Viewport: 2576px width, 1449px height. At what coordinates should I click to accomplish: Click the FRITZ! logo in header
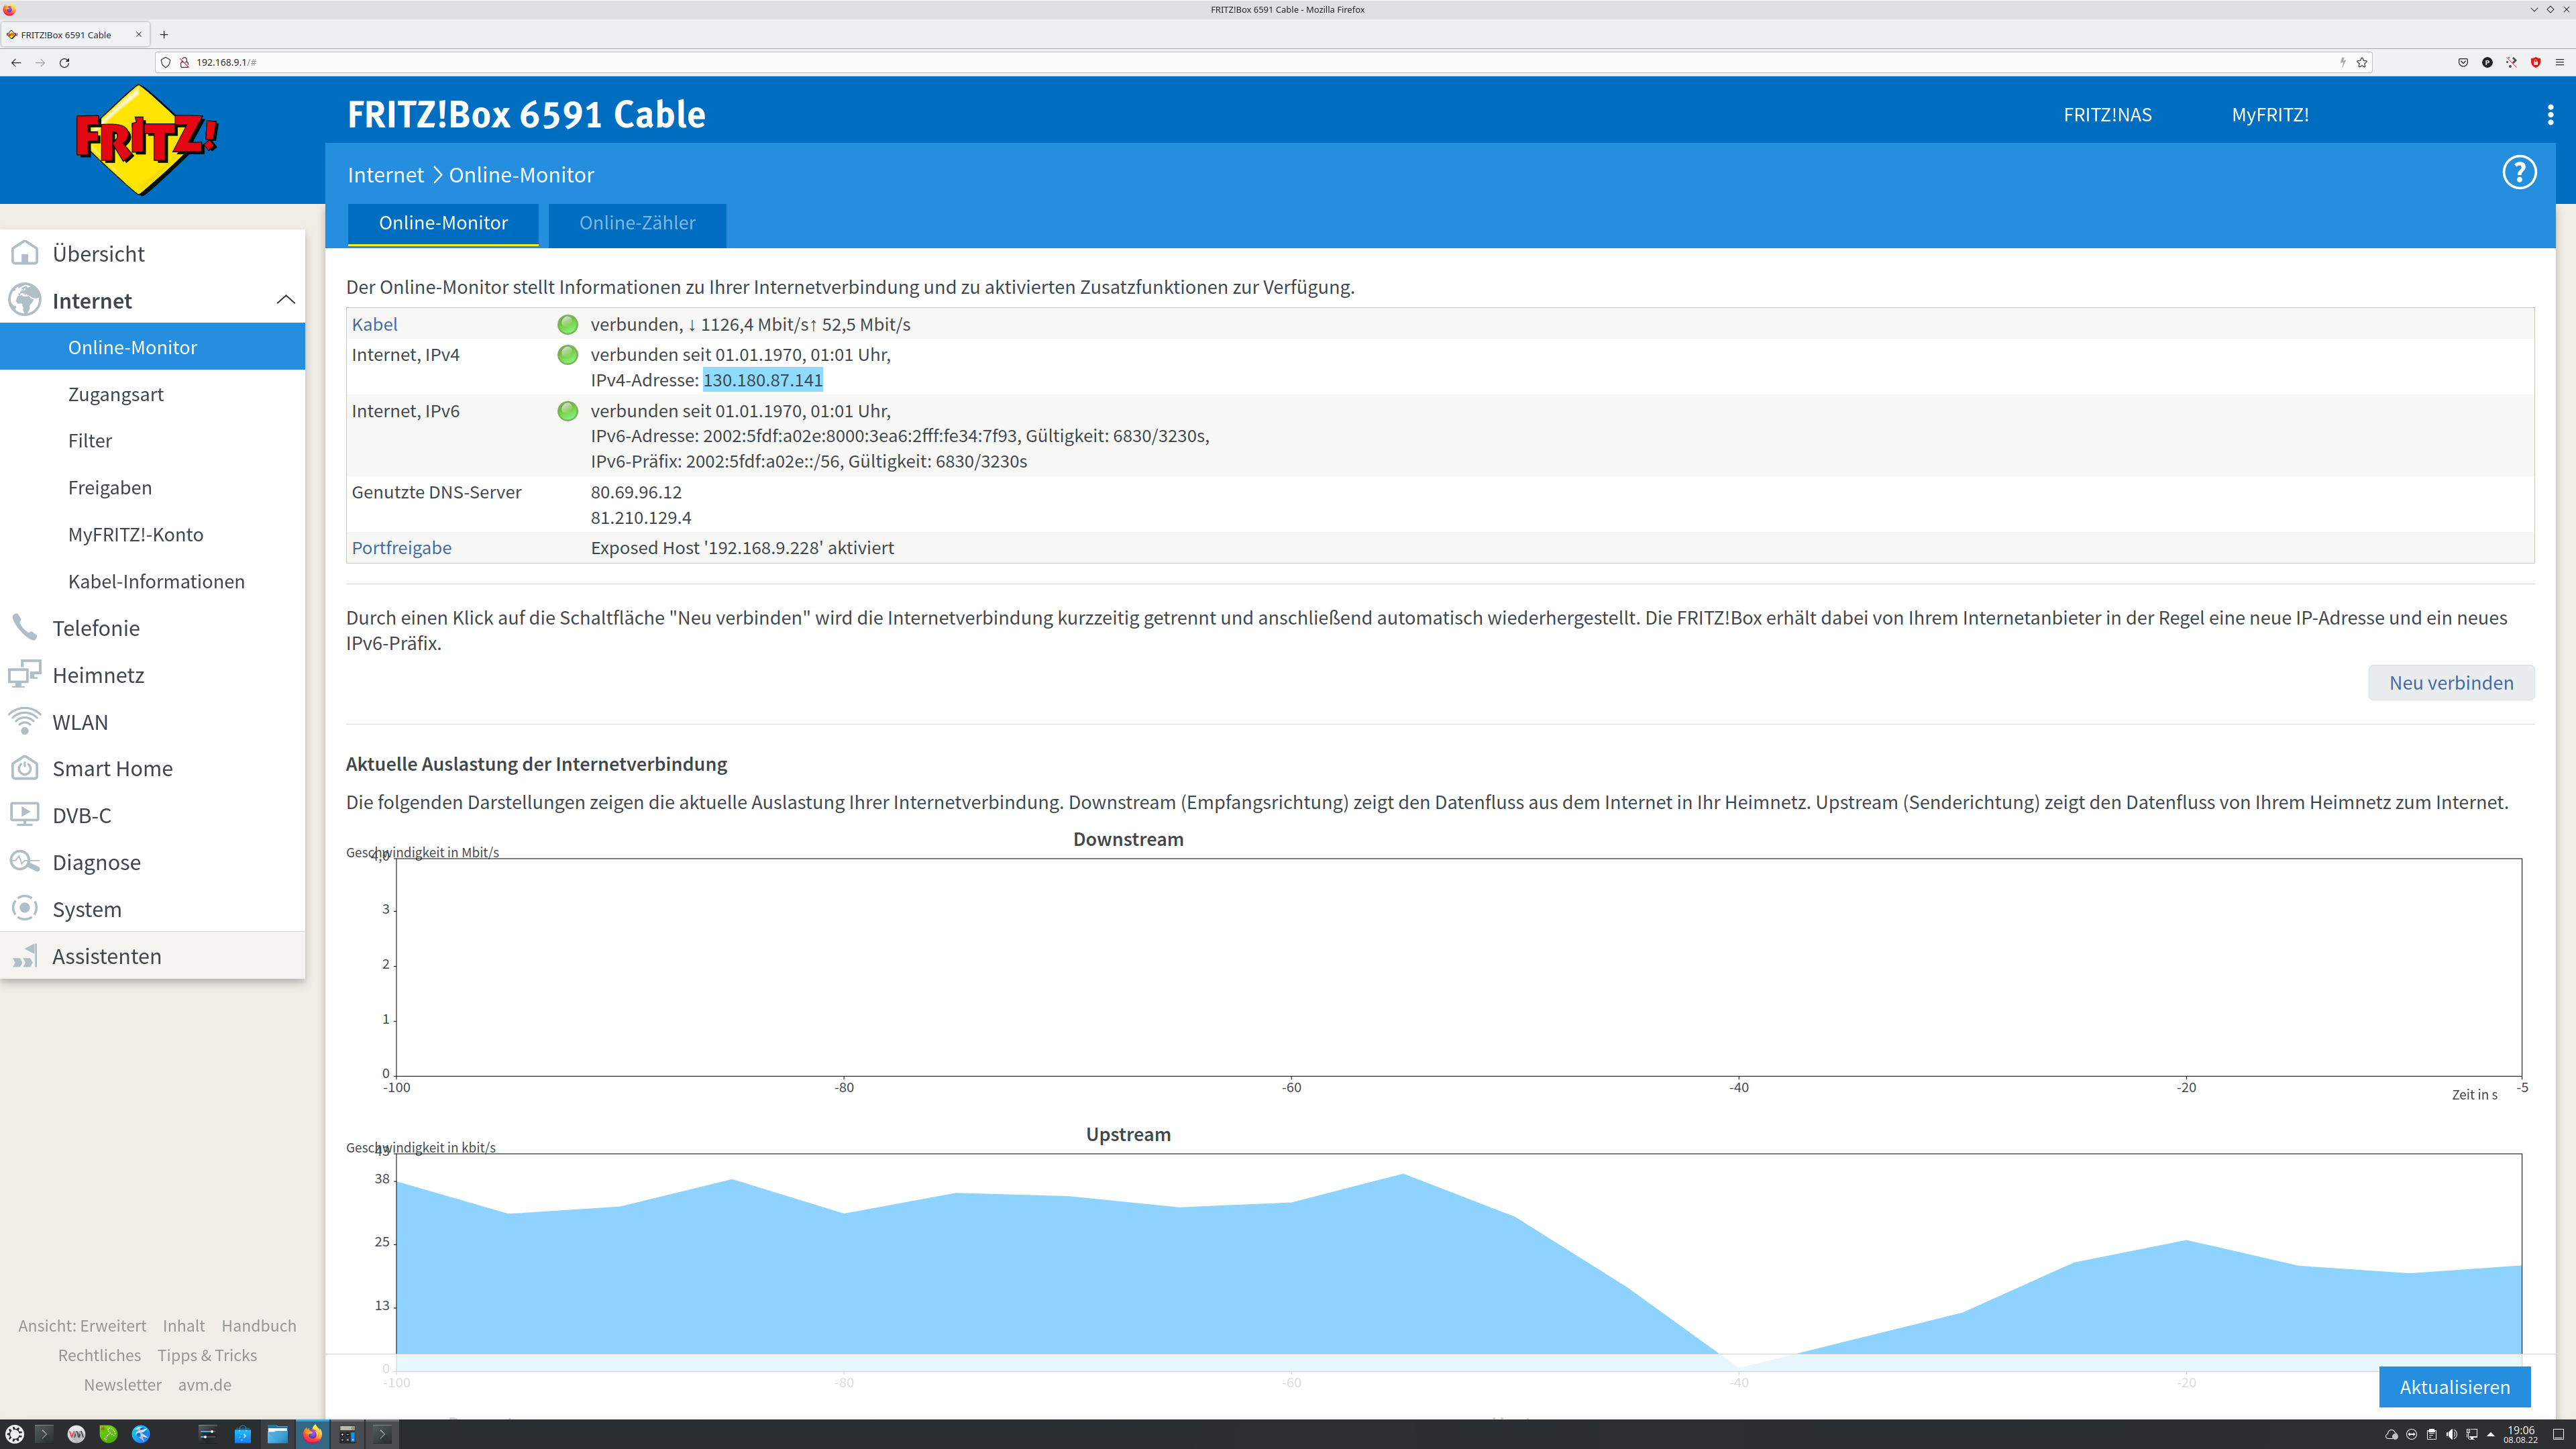pos(147,140)
